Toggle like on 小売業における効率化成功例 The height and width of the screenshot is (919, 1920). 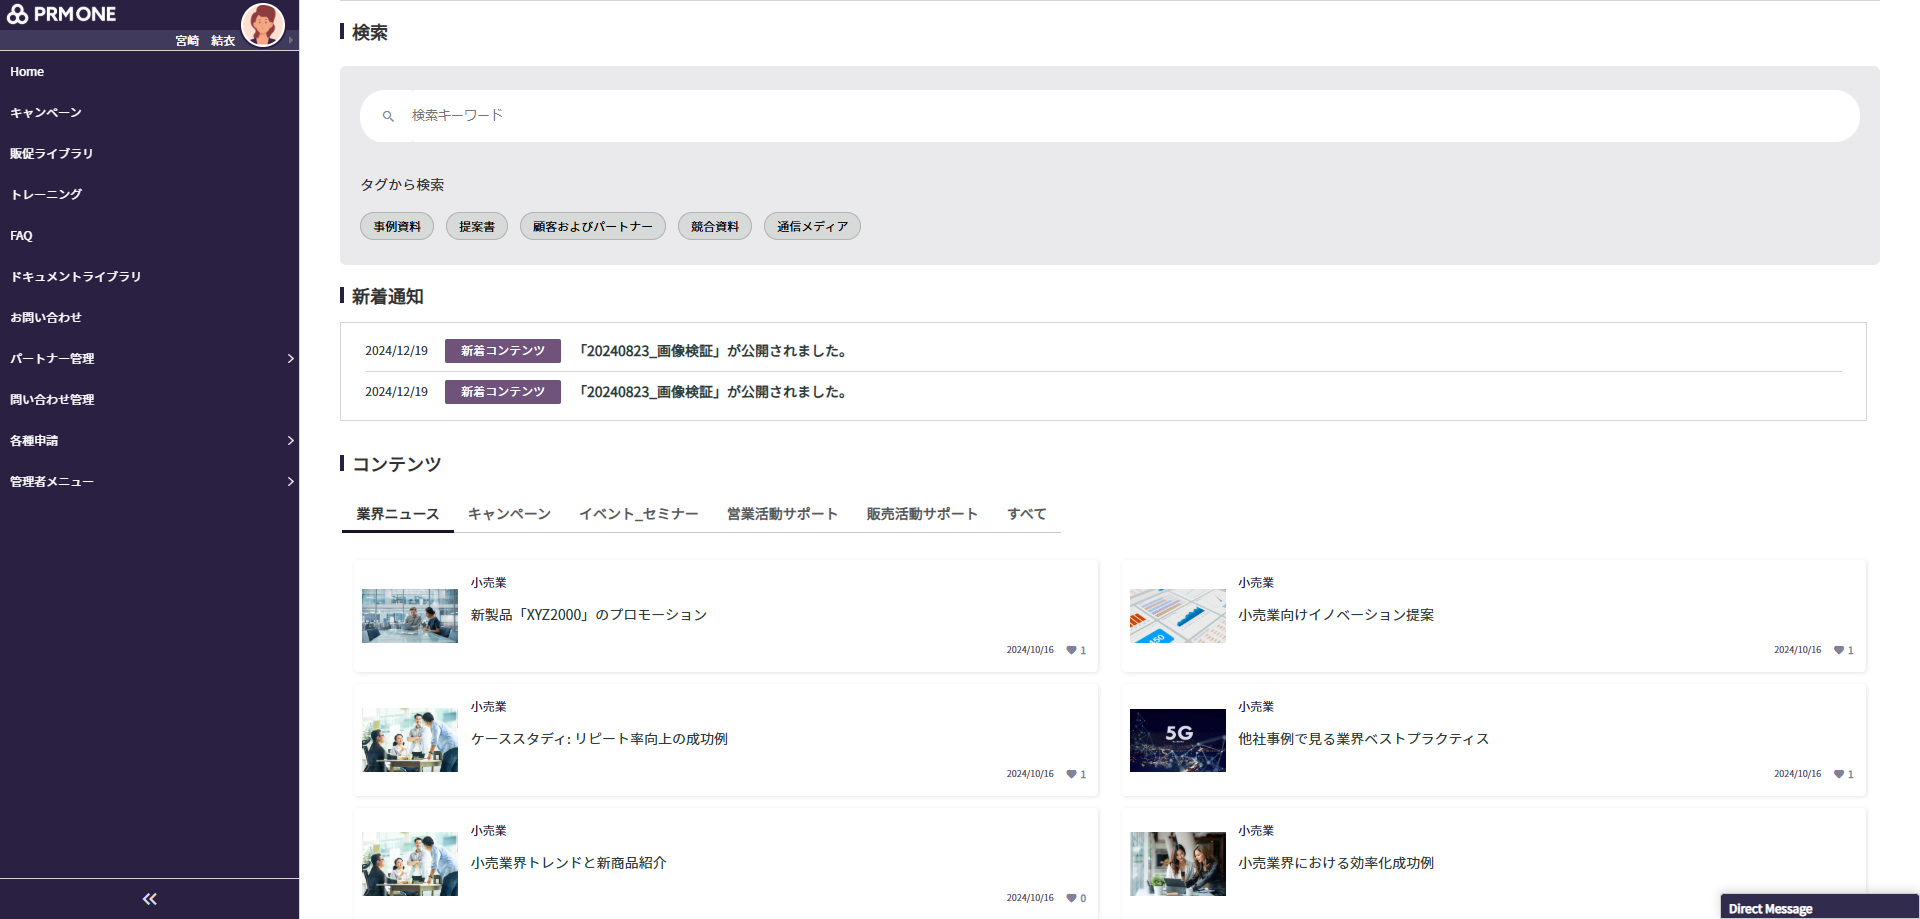1838,898
